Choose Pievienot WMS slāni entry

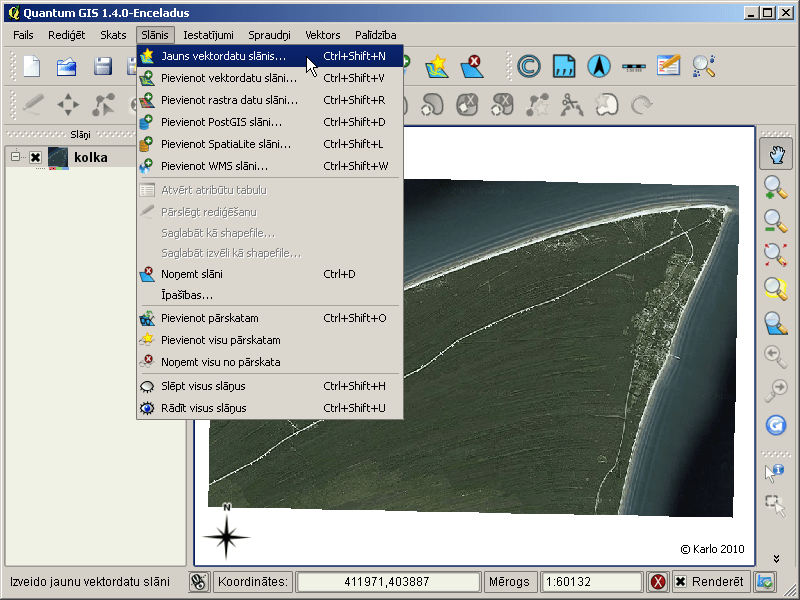click(x=270, y=166)
